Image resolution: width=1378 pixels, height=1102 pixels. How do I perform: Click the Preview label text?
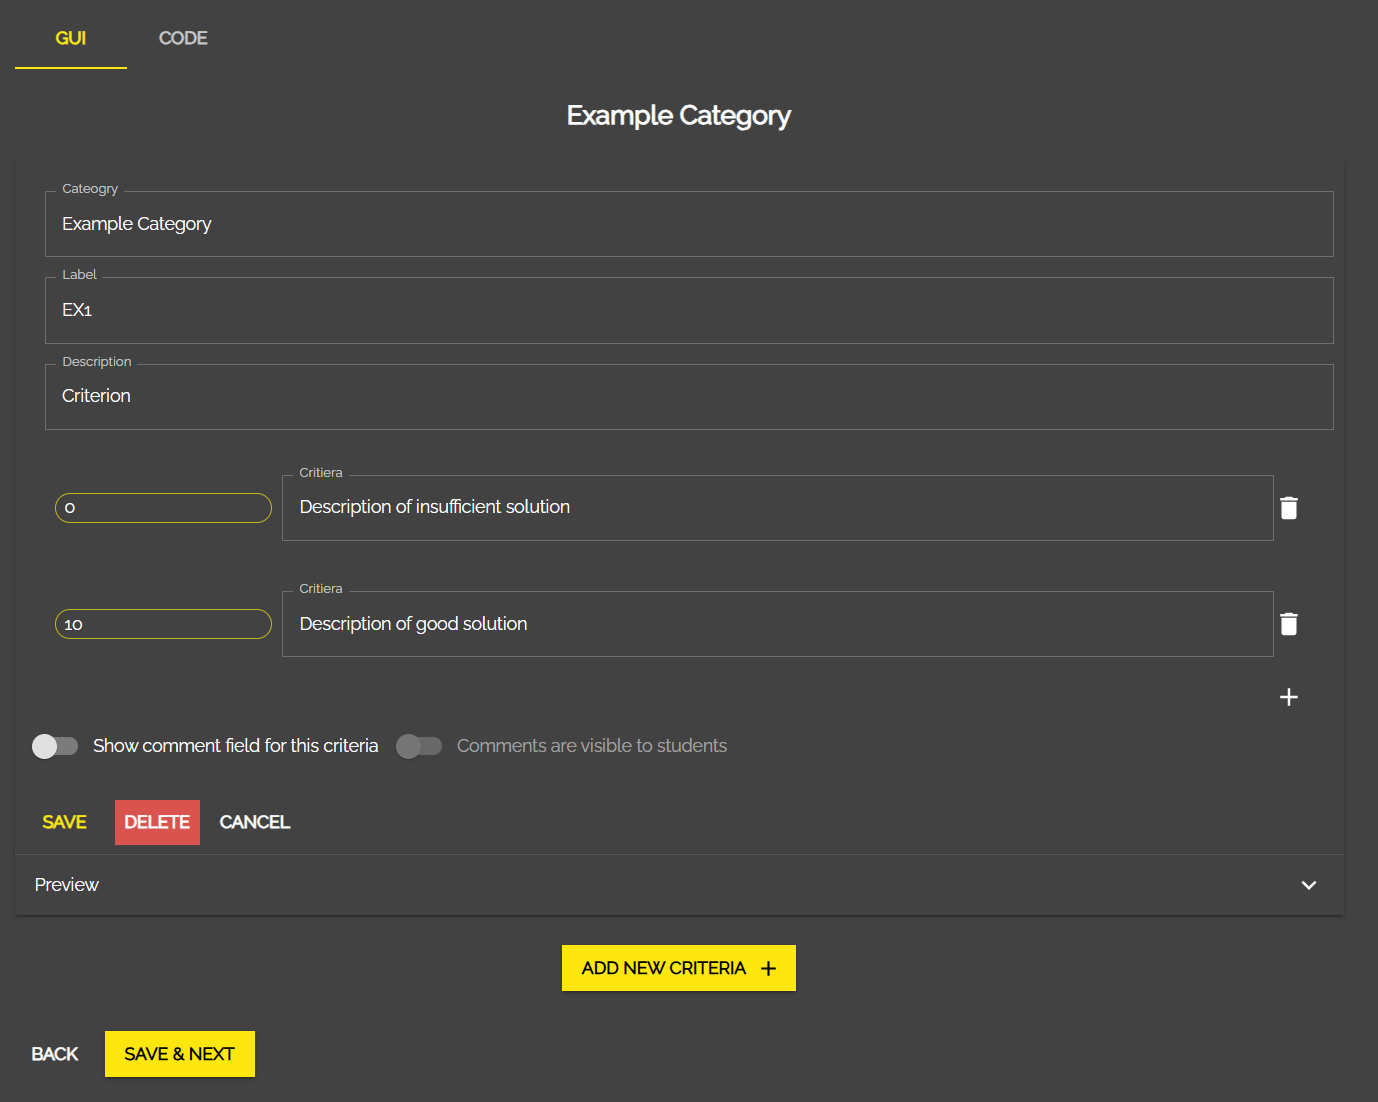pyautogui.click(x=67, y=885)
